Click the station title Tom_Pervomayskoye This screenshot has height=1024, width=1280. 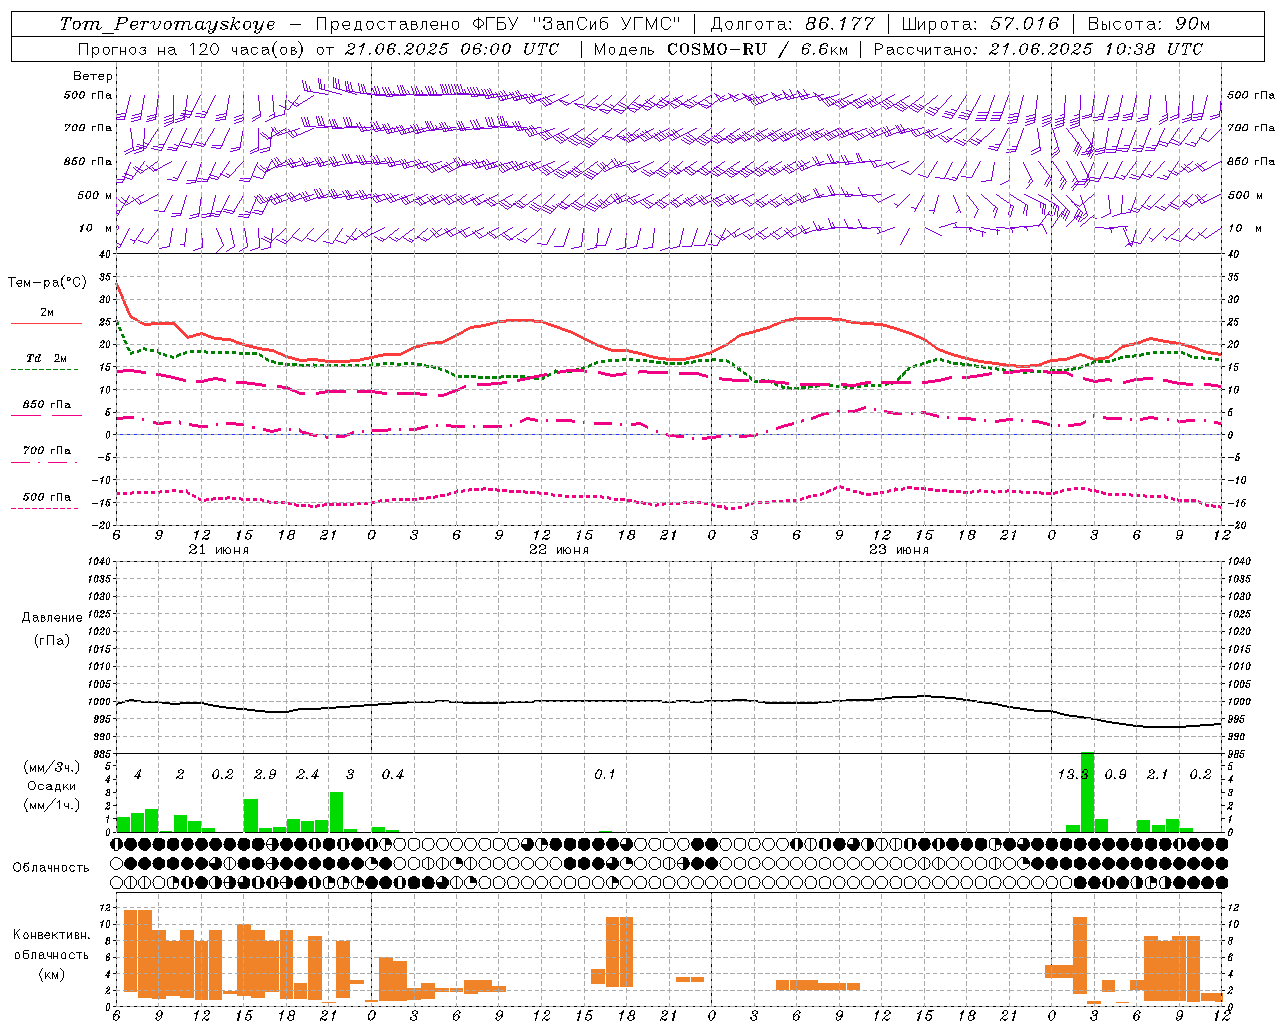tap(167, 24)
